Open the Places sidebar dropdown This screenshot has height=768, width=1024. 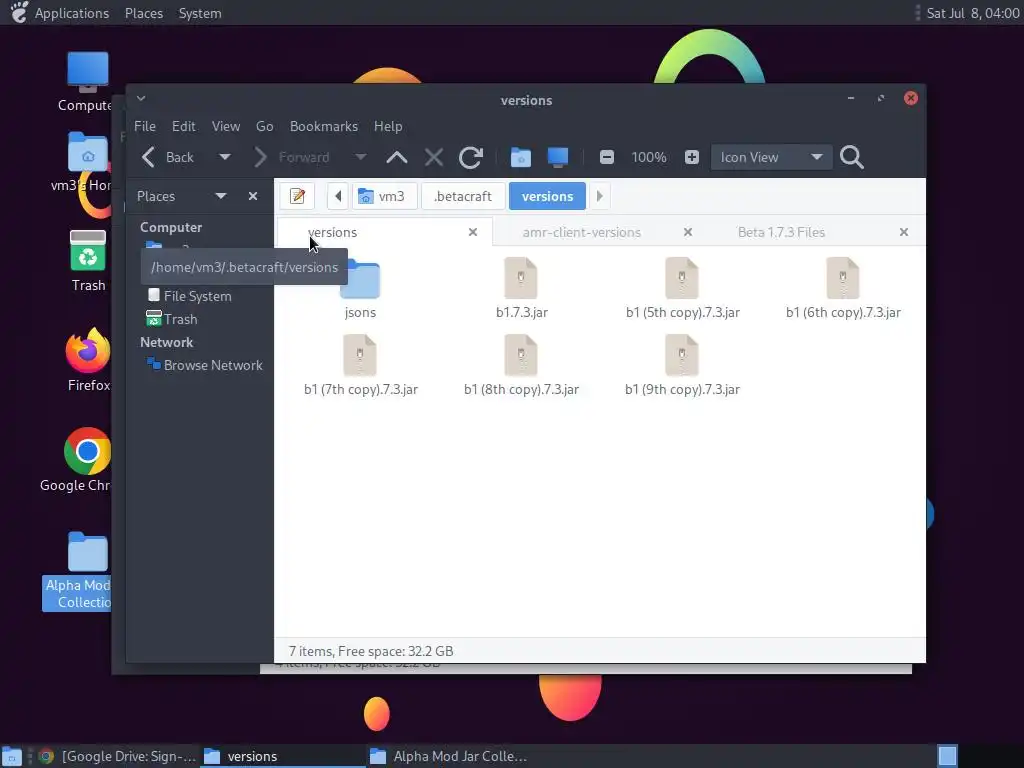pos(221,196)
